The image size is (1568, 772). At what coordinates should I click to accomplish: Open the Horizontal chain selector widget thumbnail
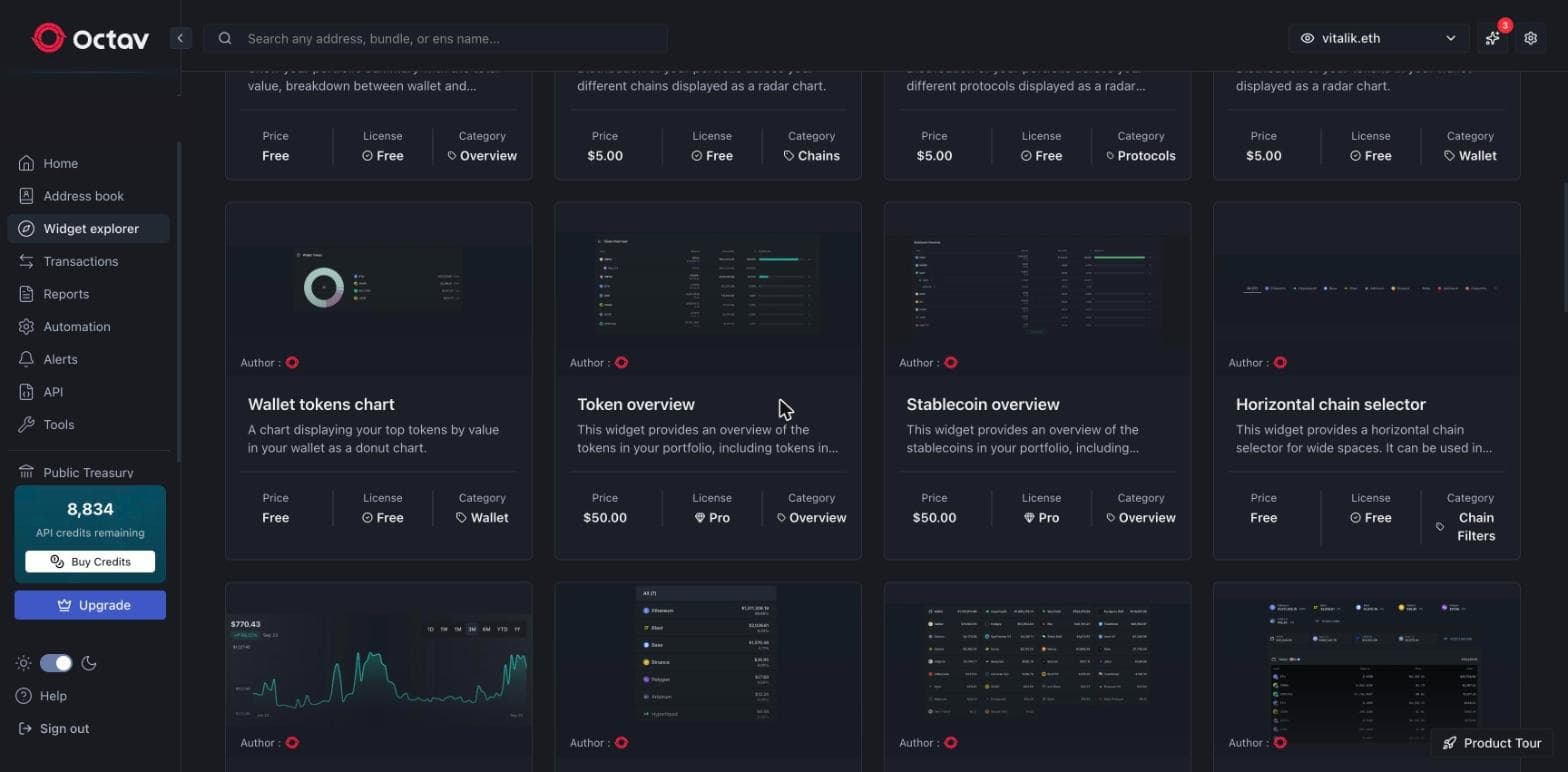click(1367, 289)
